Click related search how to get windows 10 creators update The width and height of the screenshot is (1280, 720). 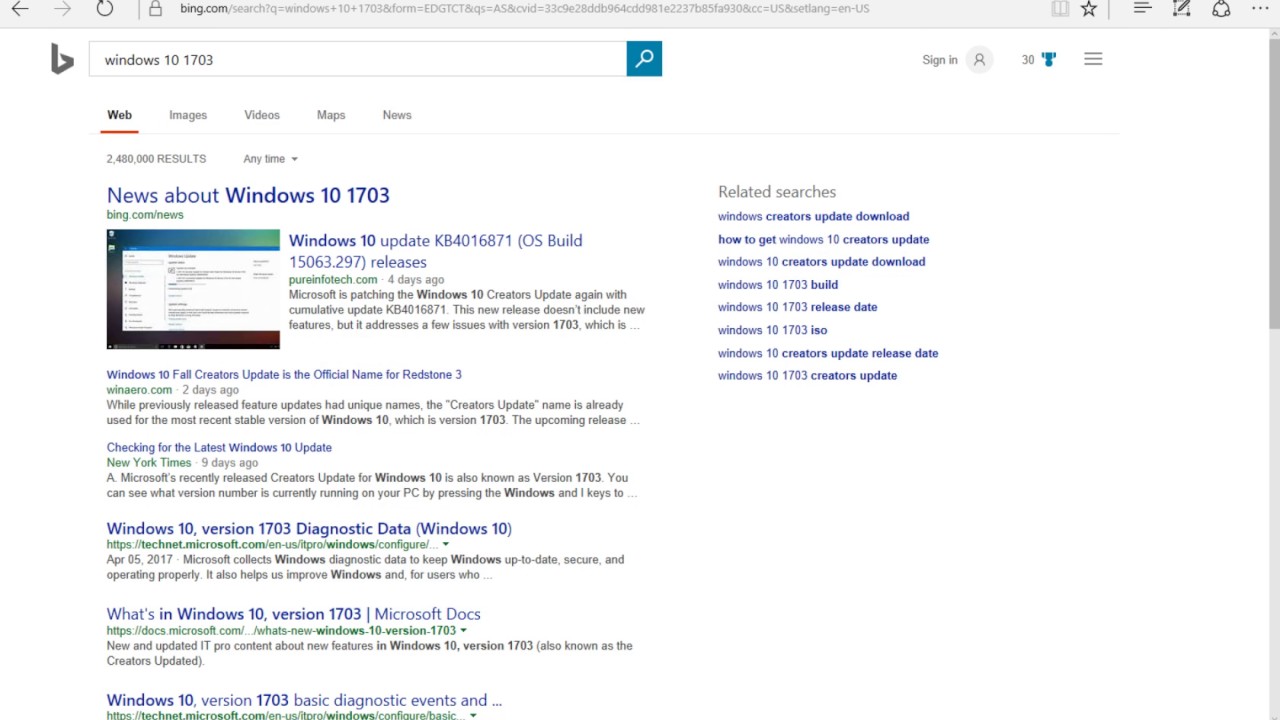[x=823, y=240]
